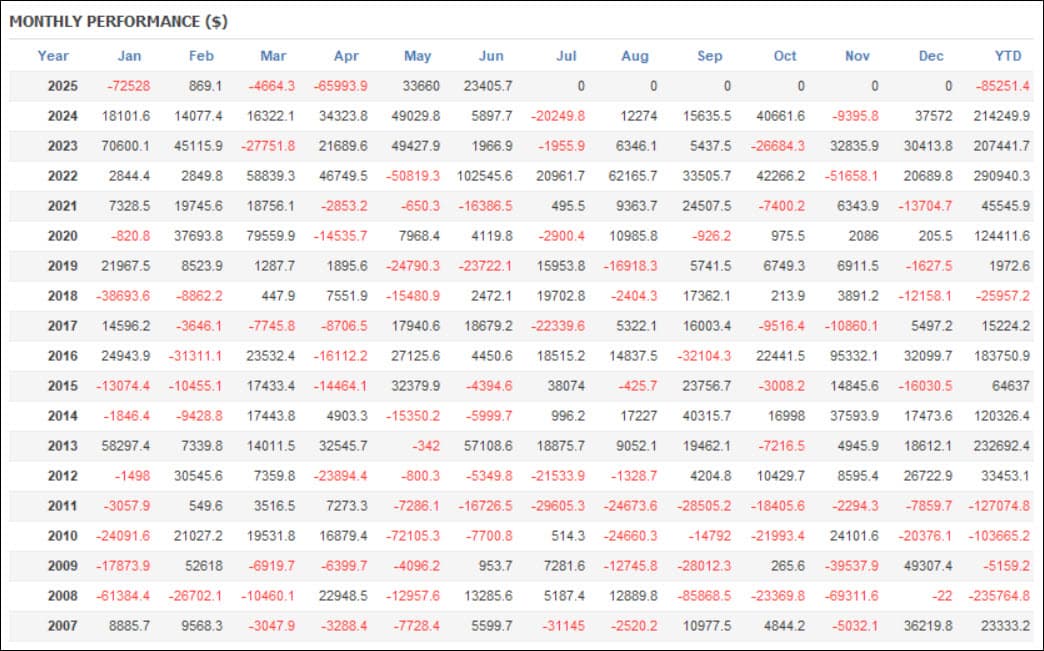This screenshot has width=1044, height=651.
Task: Select the 2018 year row label
Action: (63, 296)
